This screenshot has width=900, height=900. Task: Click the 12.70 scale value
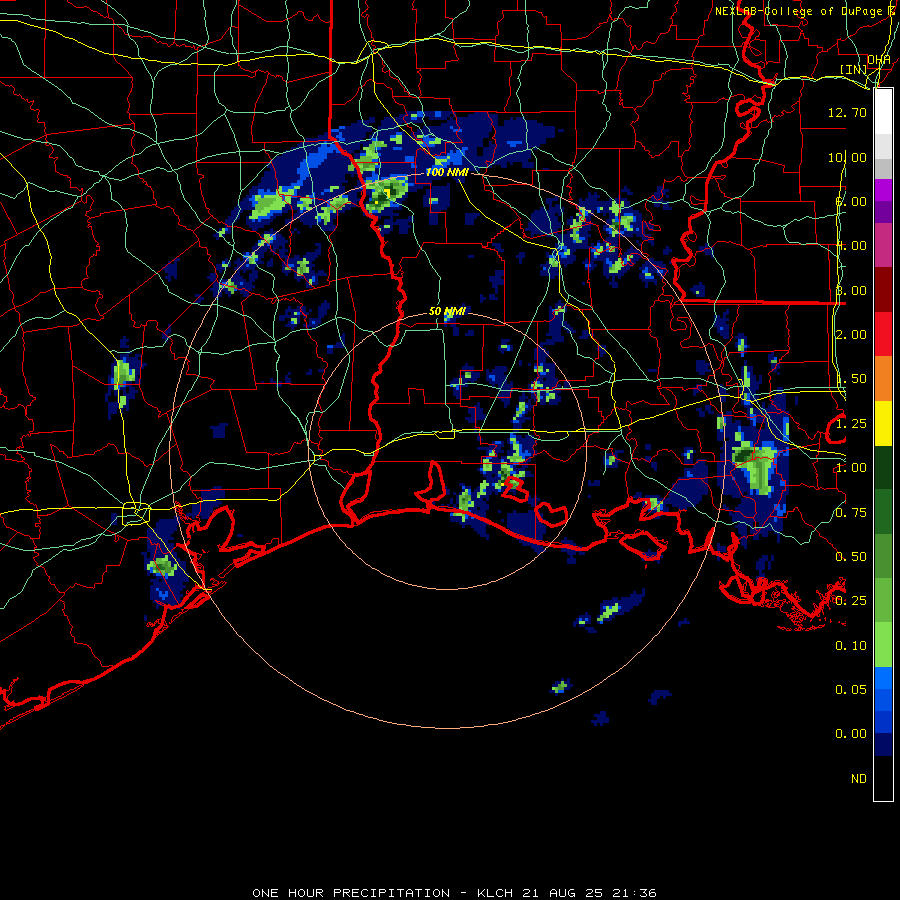point(847,112)
